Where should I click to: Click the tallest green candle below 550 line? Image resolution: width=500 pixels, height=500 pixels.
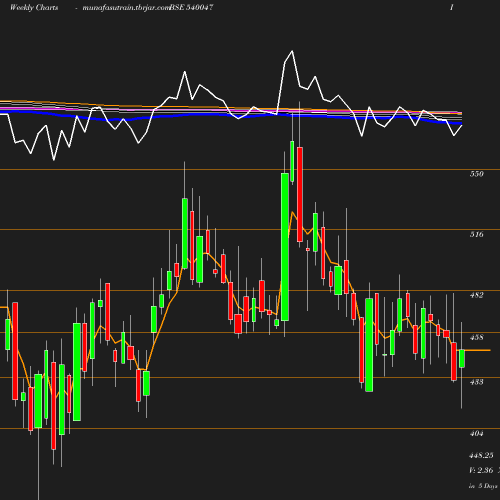point(285,247)
